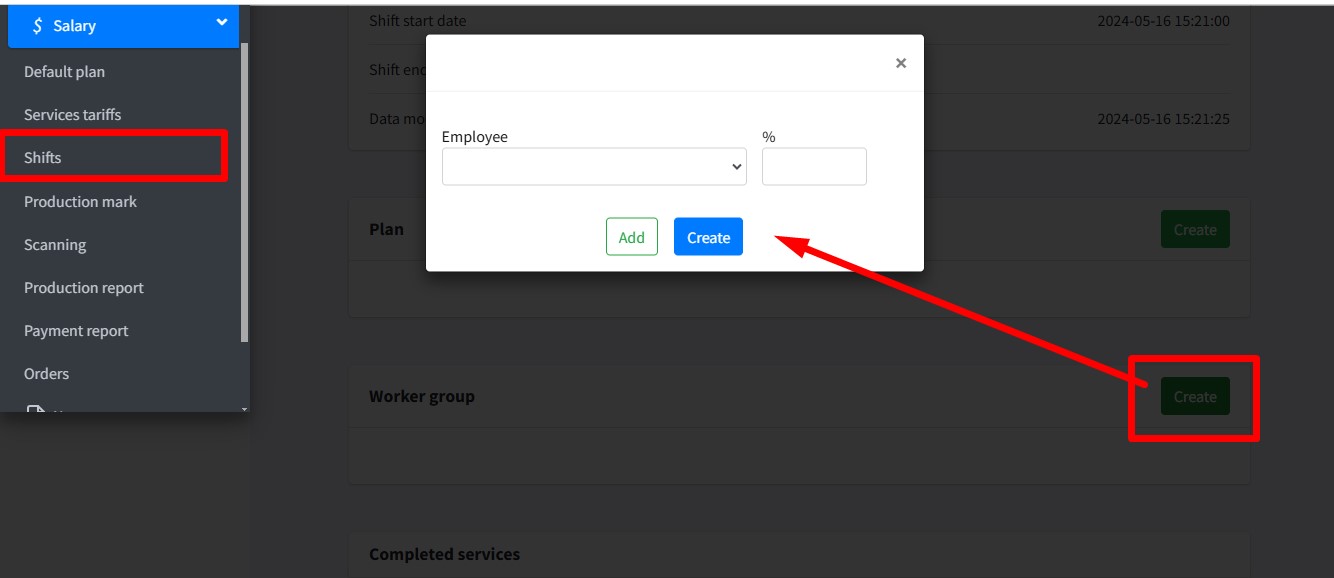Close the modal with the X button

[x=900, y=63]
